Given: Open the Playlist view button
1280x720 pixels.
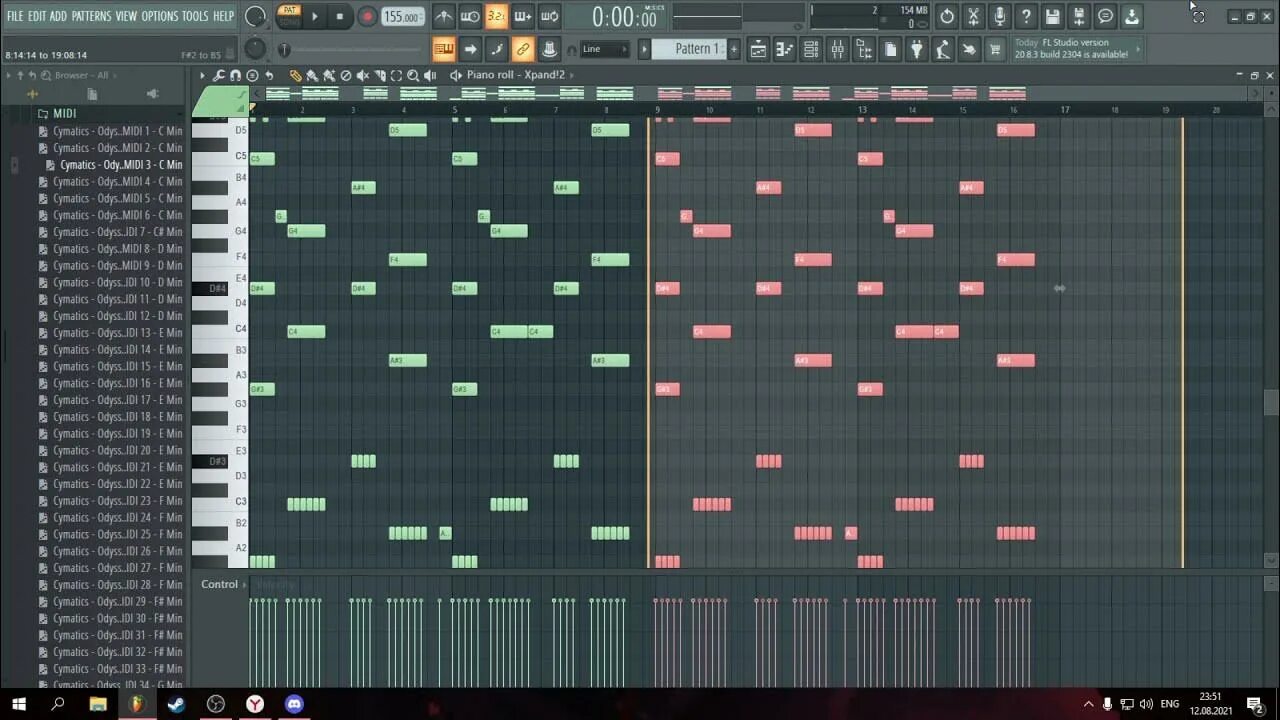Looking at the screenshot, I should pyautogui.click(x=758, y=49).
